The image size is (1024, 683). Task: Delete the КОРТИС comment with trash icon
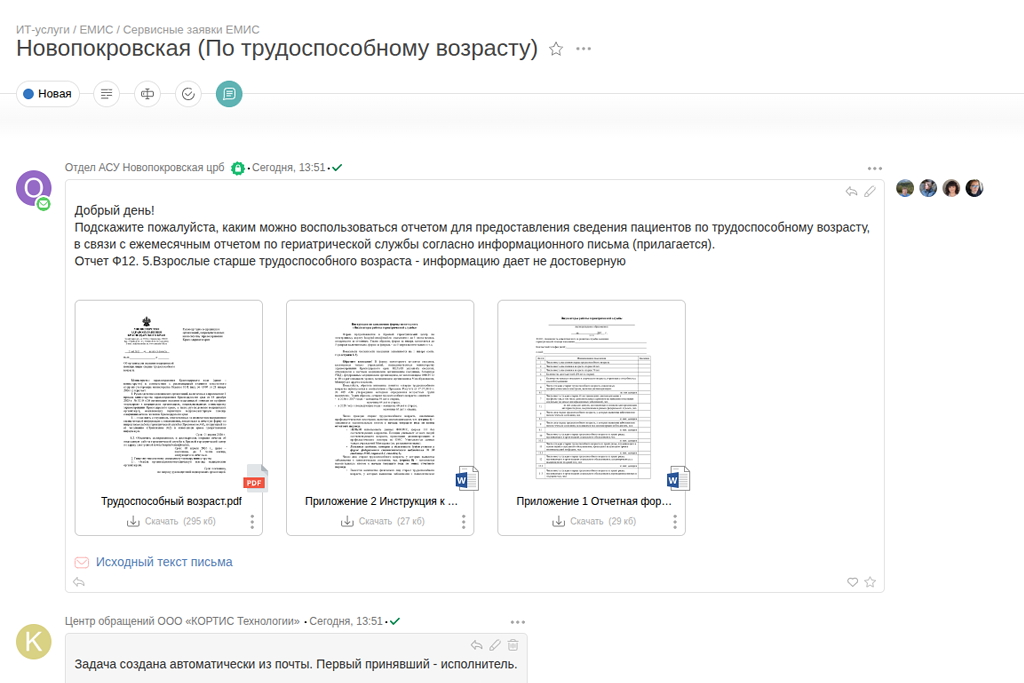coord(513,645)
